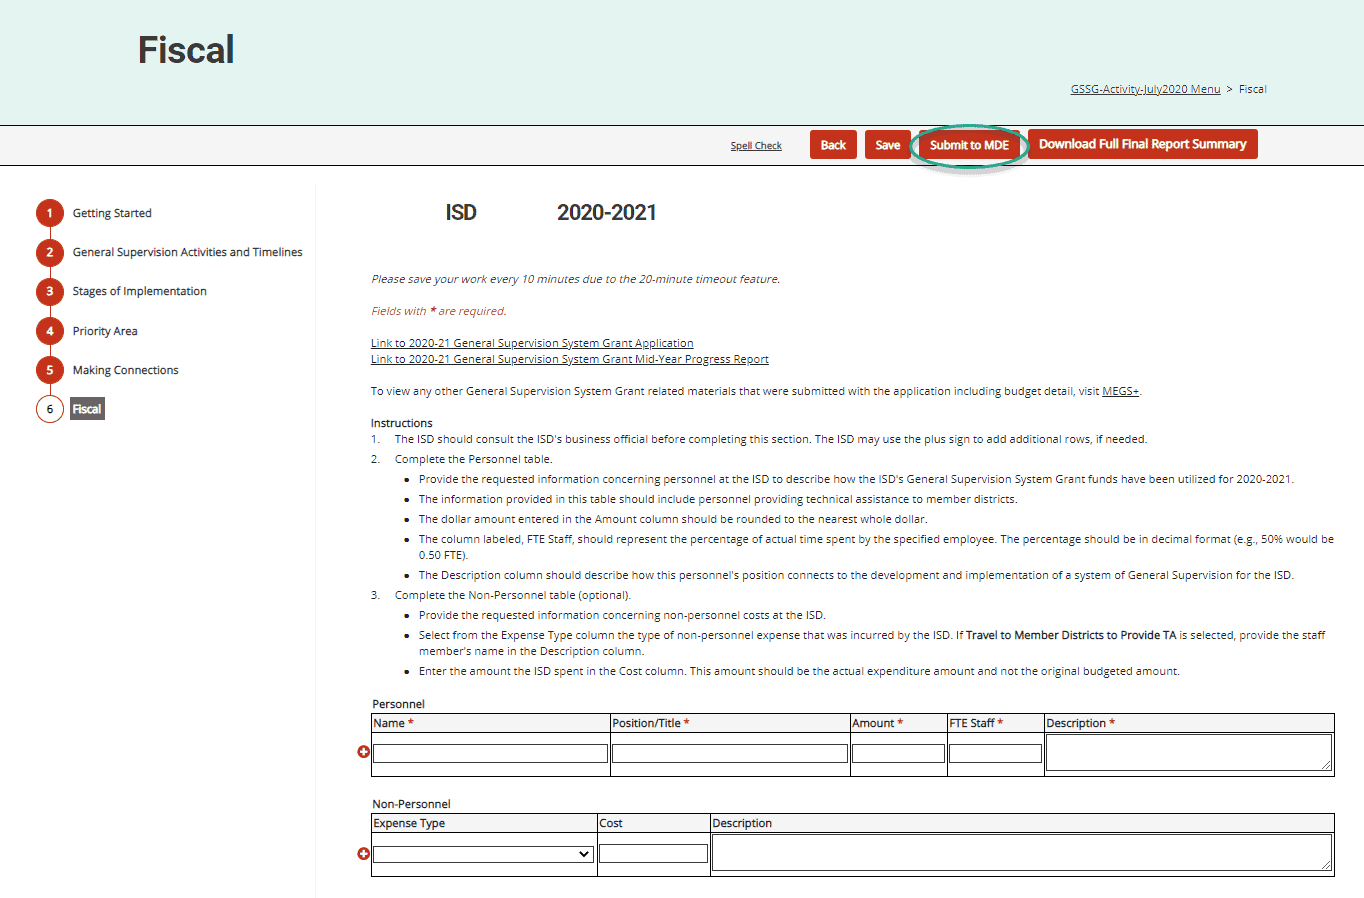This screenshot has height=898, width=1364.
Task: Open Getting Started section
Action: tap(112, 213)
